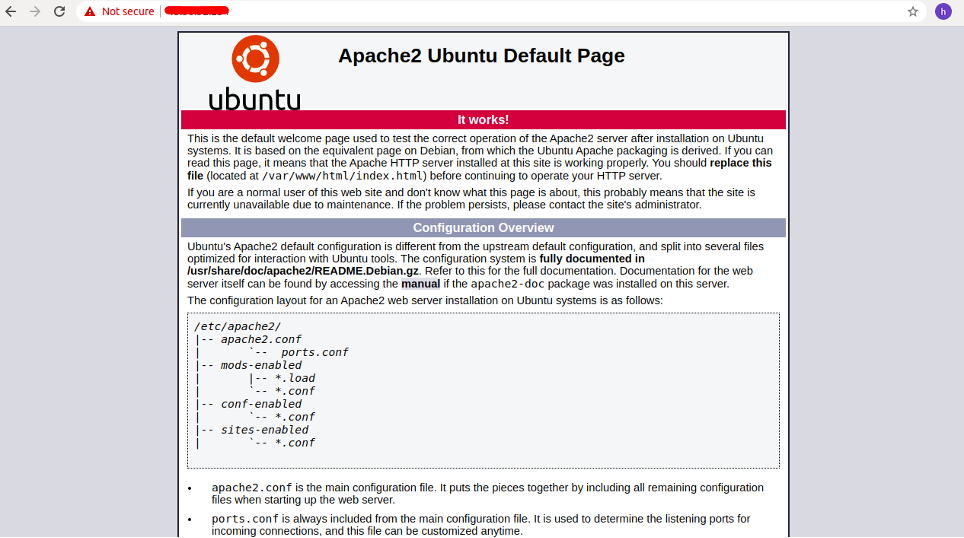Go back to the previous page
The width and height of the screenshot is (964, 538).
(11, 11)
